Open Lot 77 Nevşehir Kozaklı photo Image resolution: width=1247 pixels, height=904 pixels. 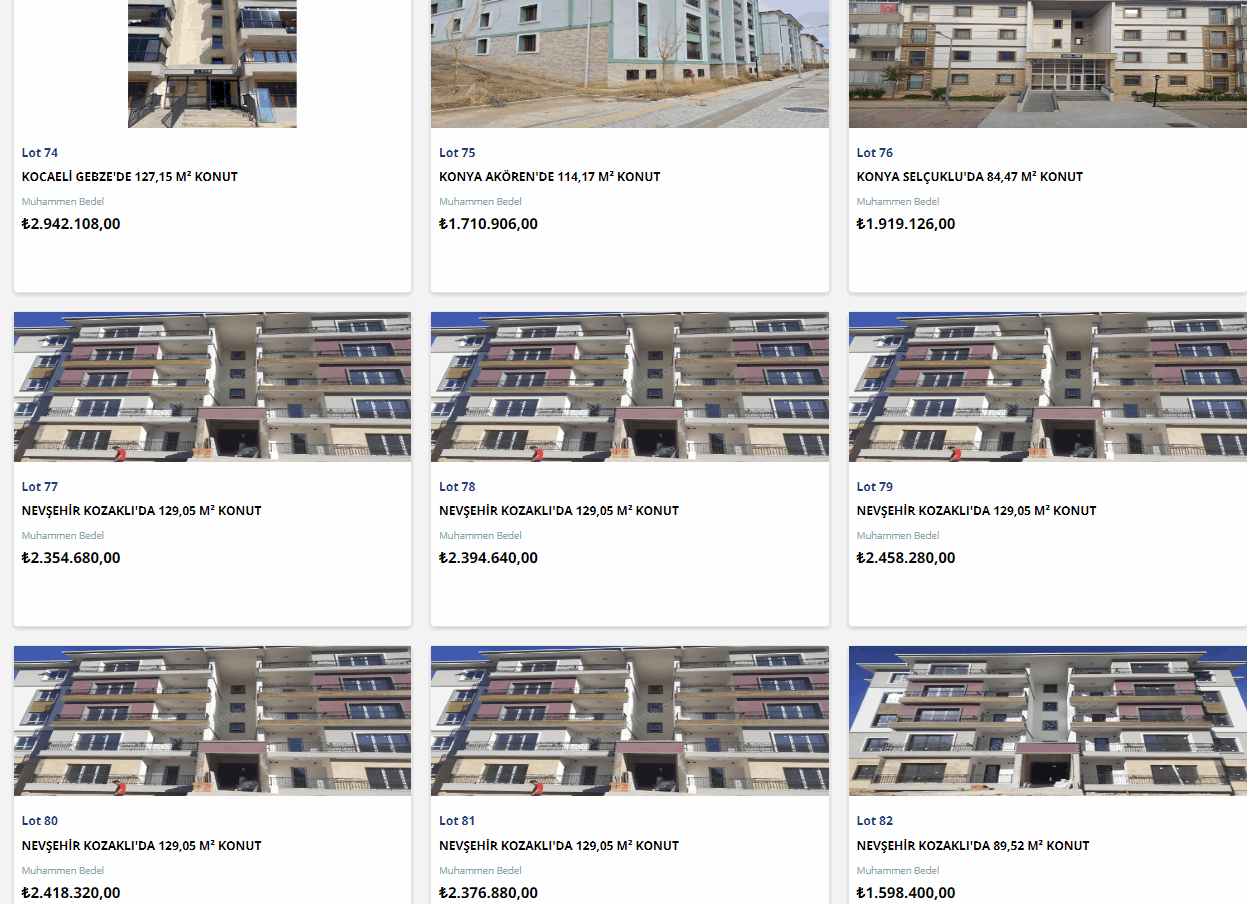(x=212, y=387)
